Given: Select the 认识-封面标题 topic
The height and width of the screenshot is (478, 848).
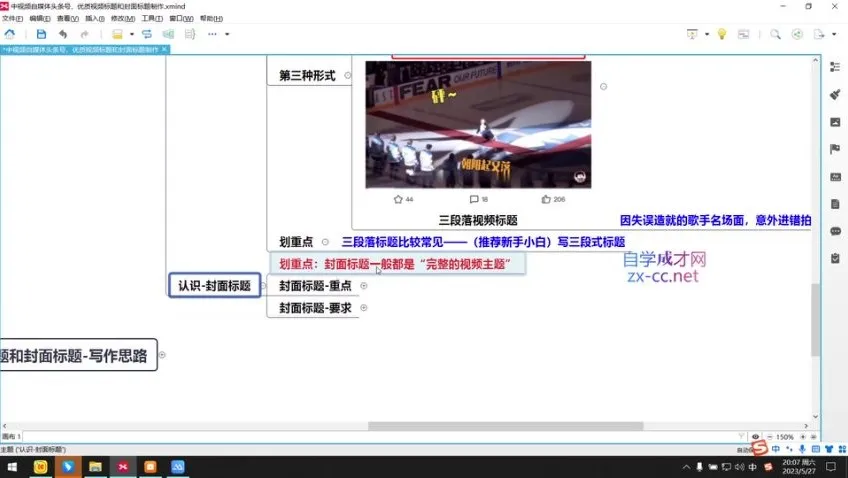Looking at the screenshot, I should (215, 286).
